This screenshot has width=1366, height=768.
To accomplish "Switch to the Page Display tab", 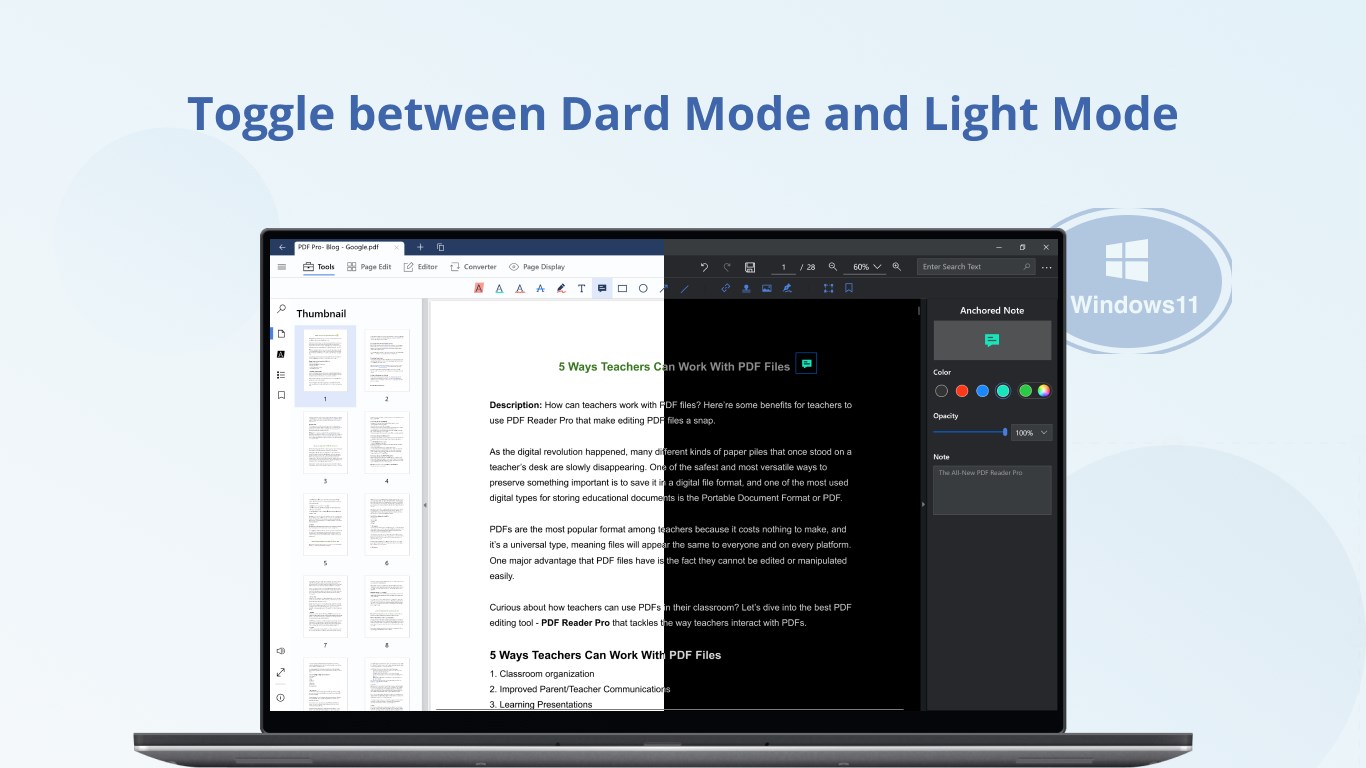I will [537, 267].
